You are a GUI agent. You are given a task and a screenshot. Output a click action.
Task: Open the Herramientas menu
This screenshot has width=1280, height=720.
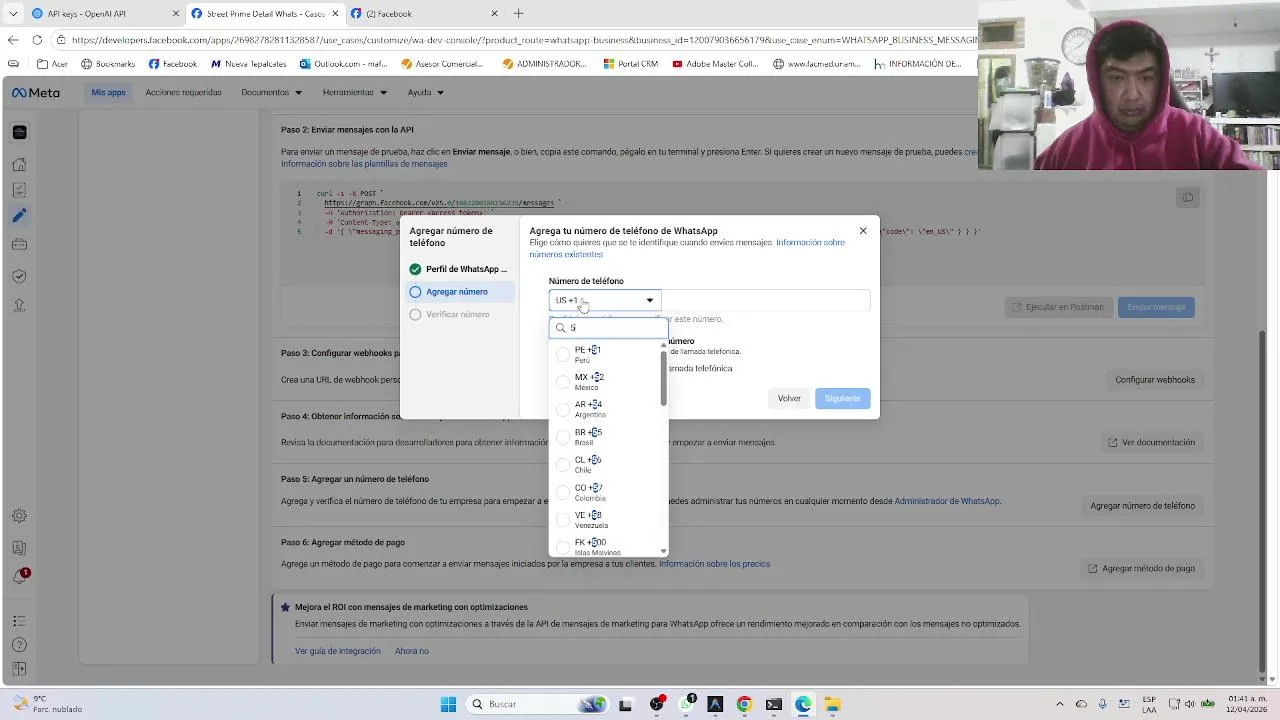coord(354,92)
